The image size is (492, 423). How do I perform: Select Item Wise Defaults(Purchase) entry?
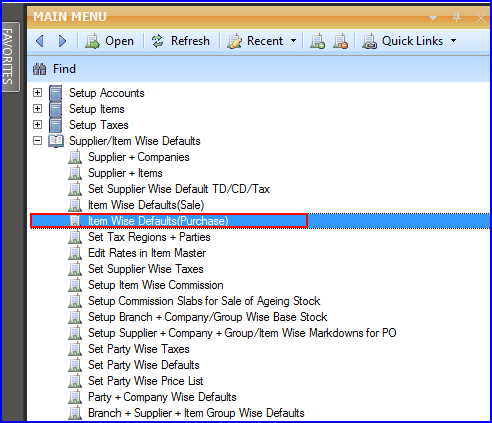158,221
